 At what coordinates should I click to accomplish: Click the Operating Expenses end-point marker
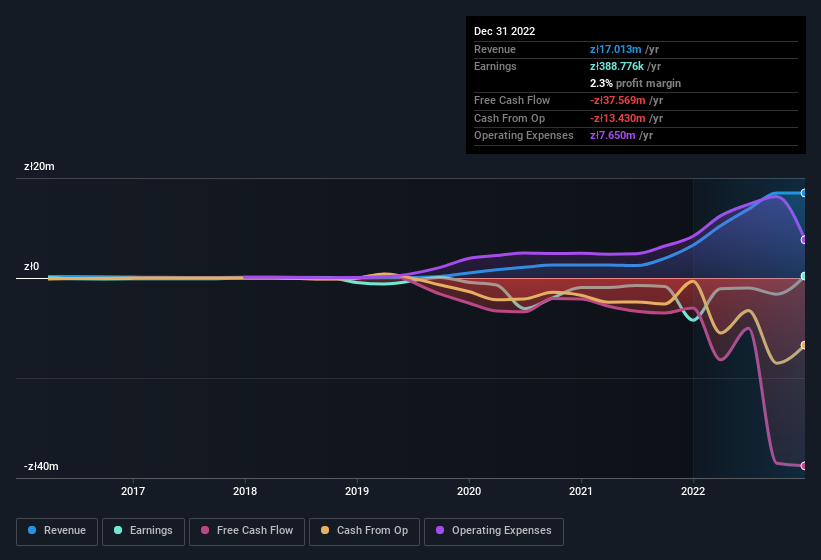804,240
